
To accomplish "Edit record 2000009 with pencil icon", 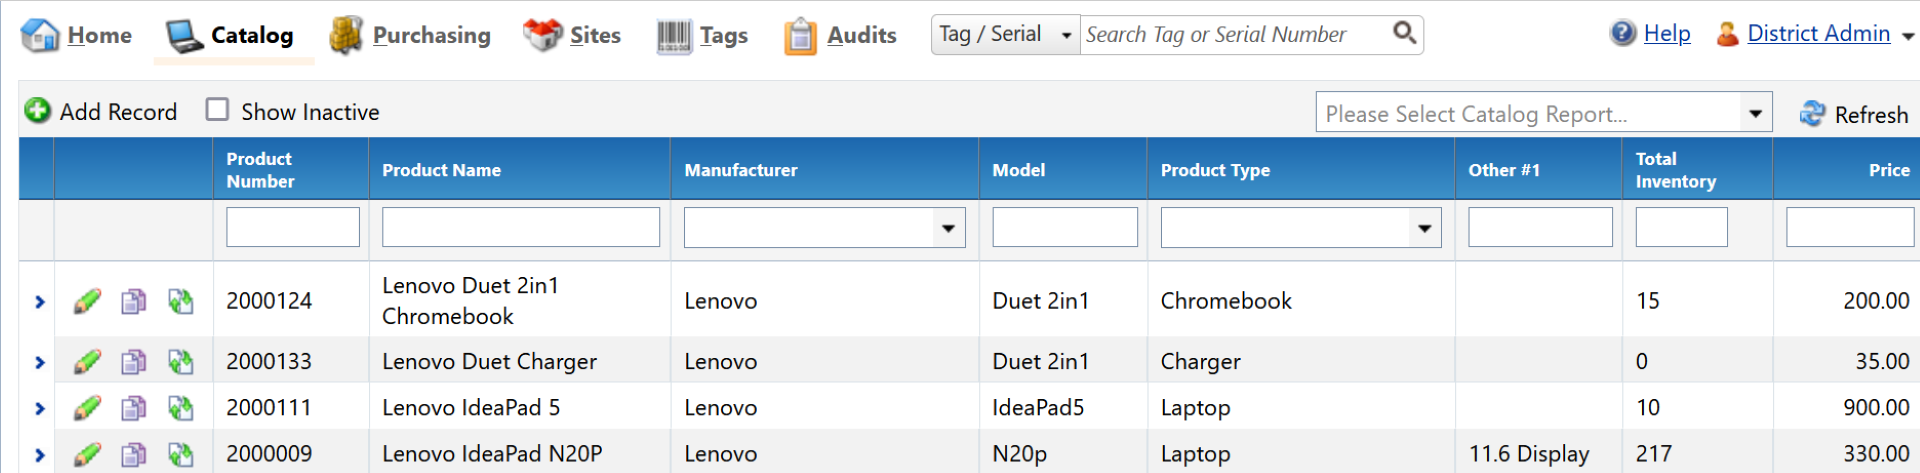I will [88, 454].
